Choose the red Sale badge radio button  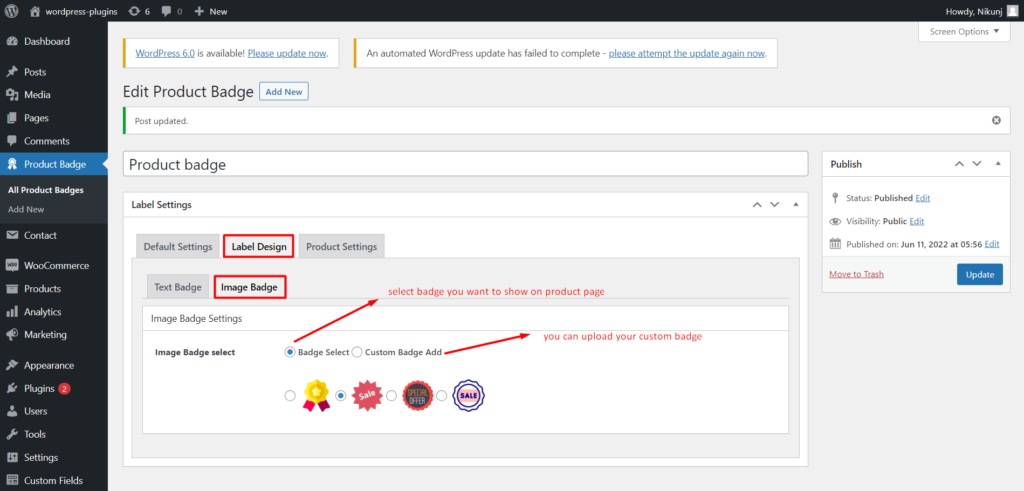click(x=340, y=396)
